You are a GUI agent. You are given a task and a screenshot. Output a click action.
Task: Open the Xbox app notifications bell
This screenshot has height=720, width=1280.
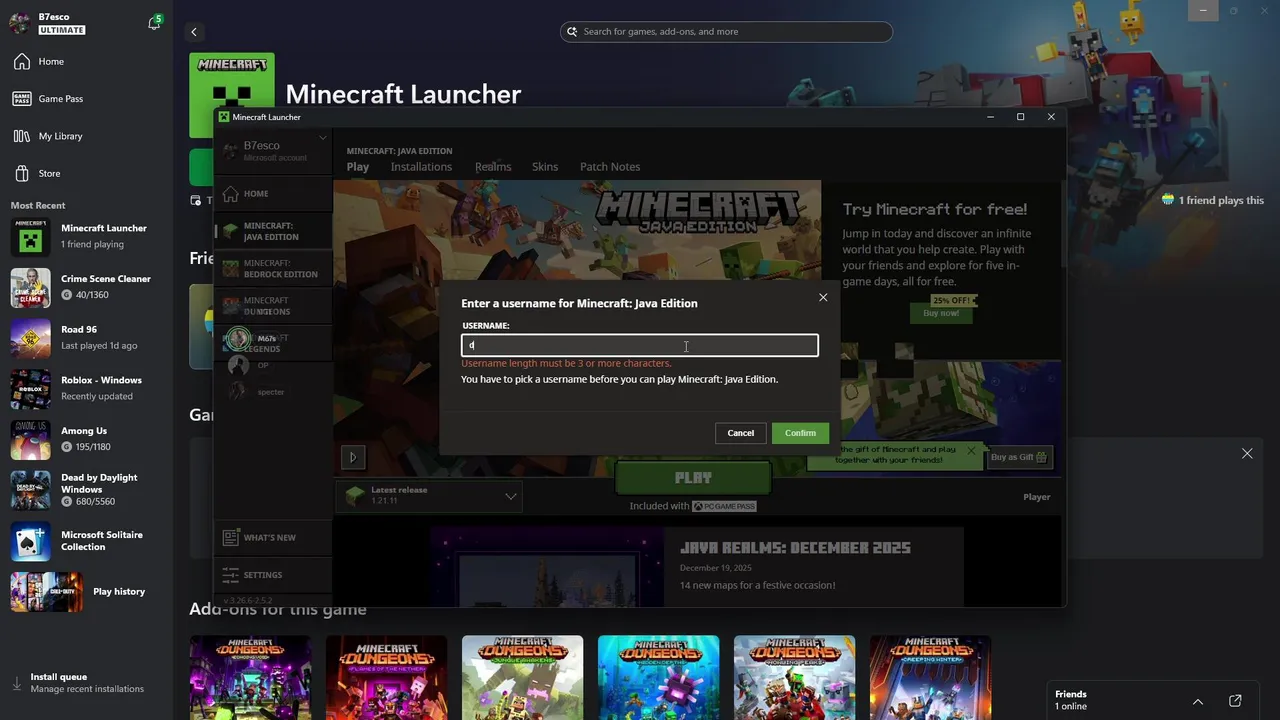(x=154, y=23)
